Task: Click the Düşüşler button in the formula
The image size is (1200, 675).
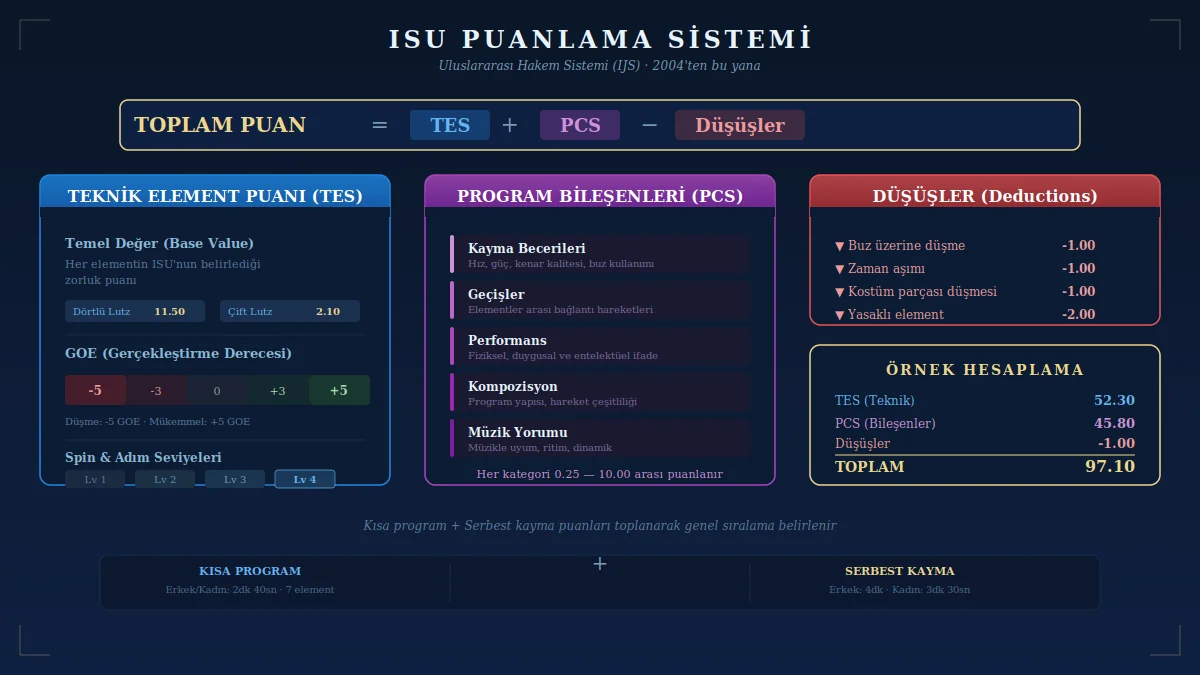Action: pyautogui.click(x=739, y=124)
